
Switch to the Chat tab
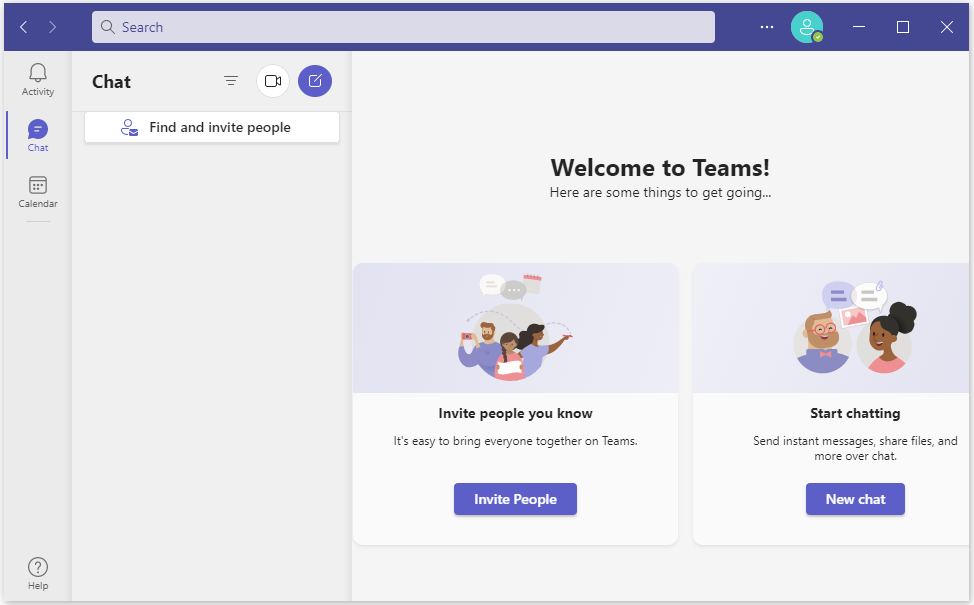(x=38, y=136)
